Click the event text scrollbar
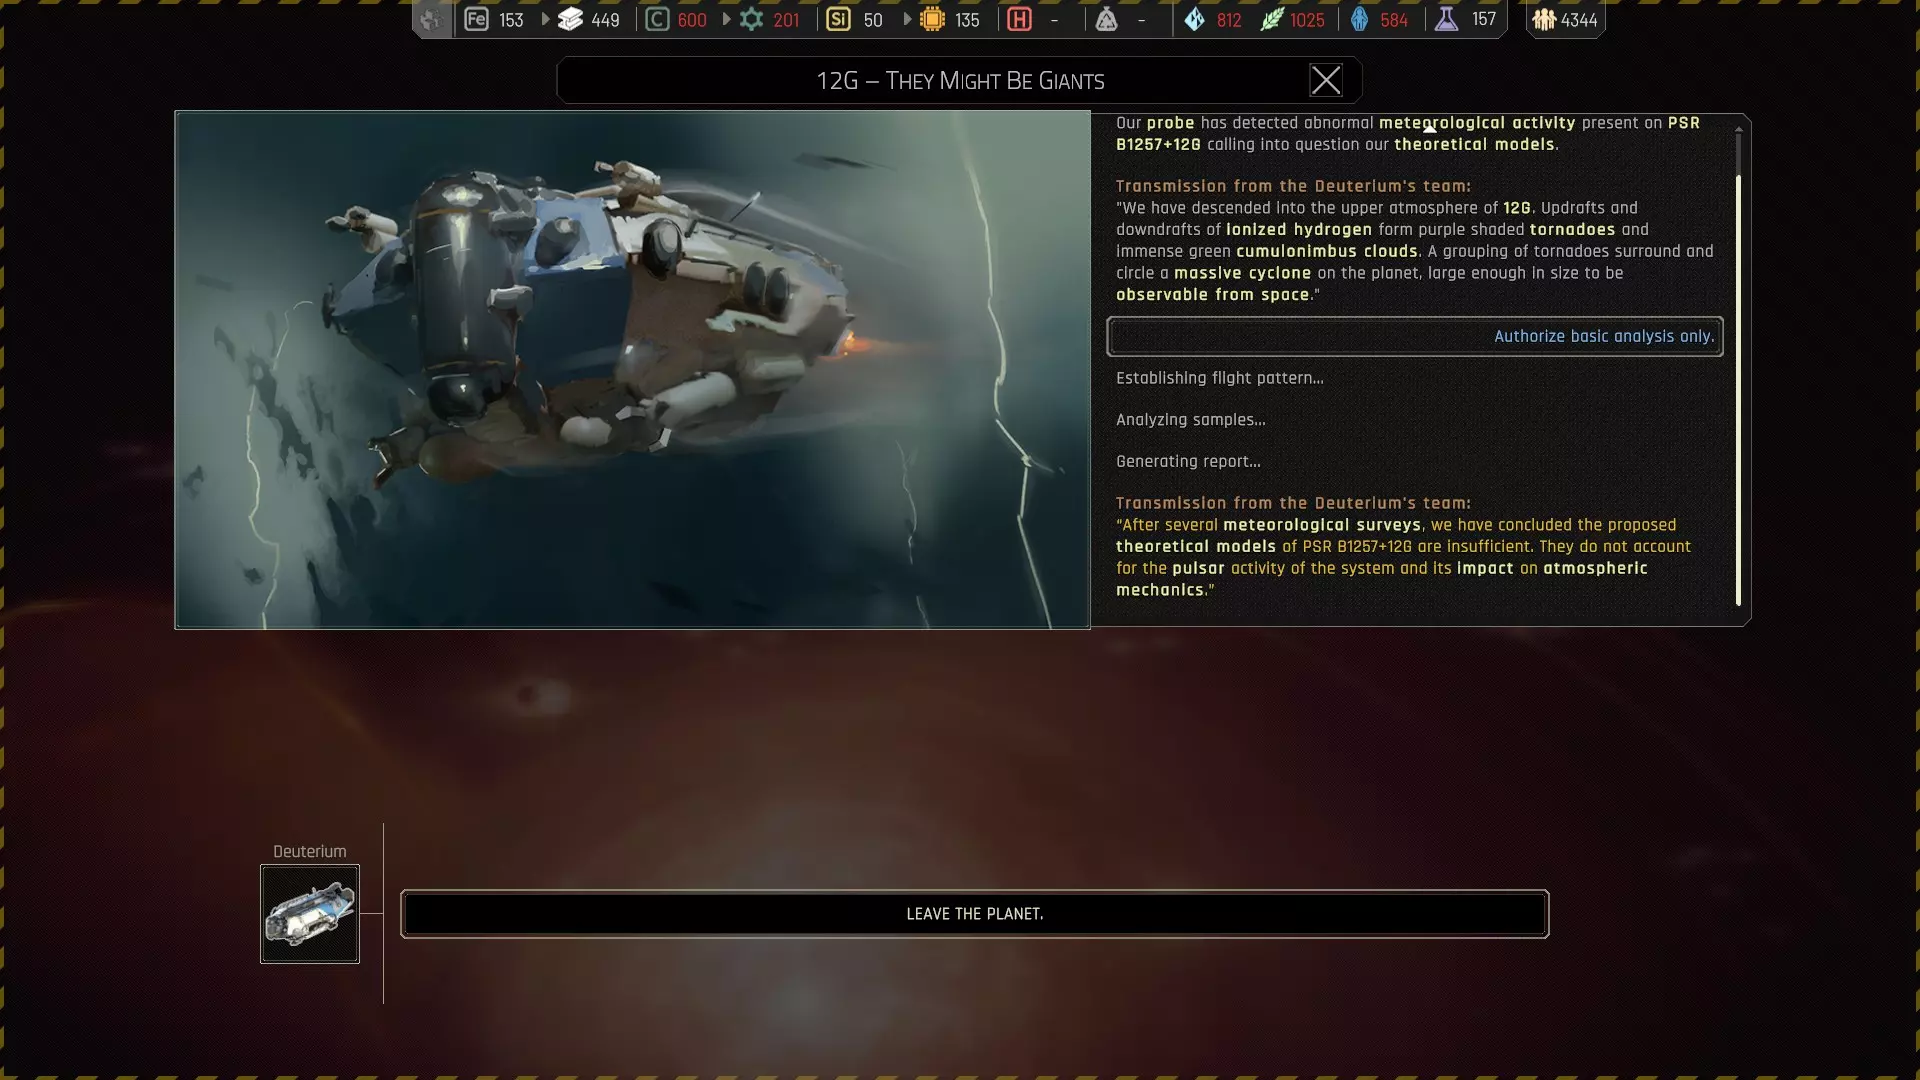 tap(1738, 390)
